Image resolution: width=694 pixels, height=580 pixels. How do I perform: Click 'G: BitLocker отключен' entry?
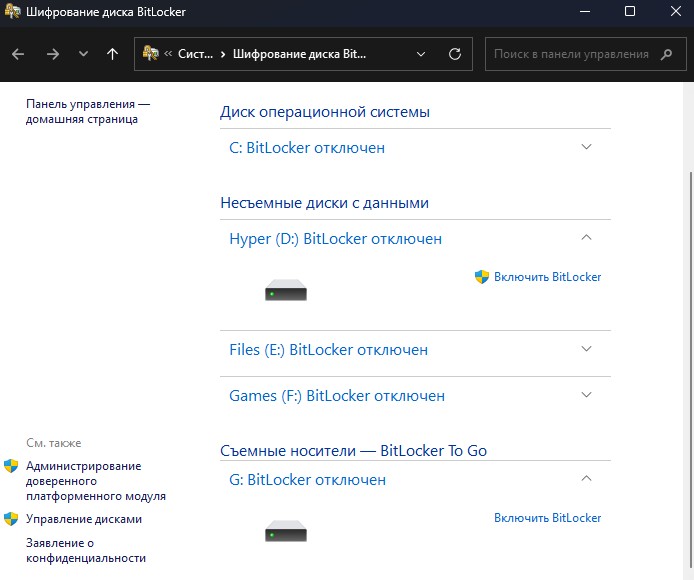[x=307, y=479]
